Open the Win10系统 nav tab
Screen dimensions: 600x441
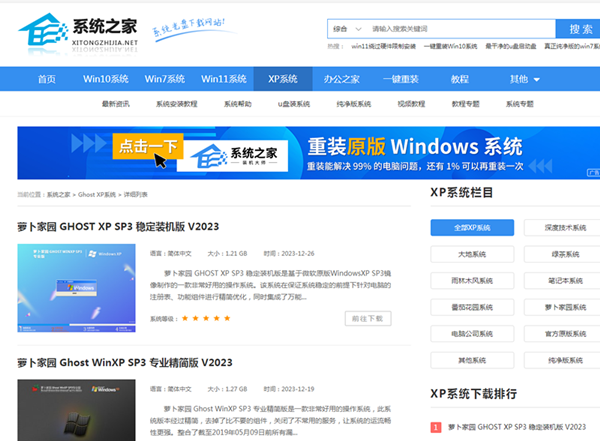[x=106, y=79]
